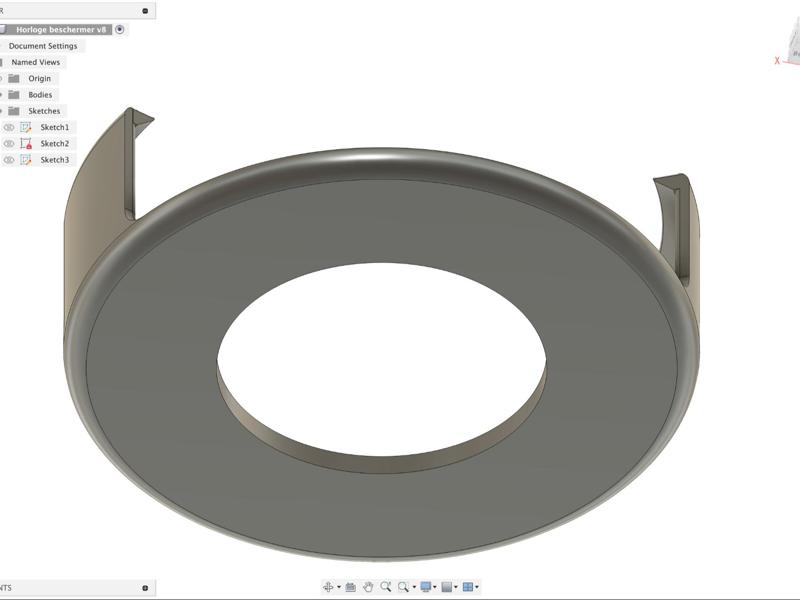Collapse the browser panel header button
This screenshot has height=600, width=800.
[145, 11]
